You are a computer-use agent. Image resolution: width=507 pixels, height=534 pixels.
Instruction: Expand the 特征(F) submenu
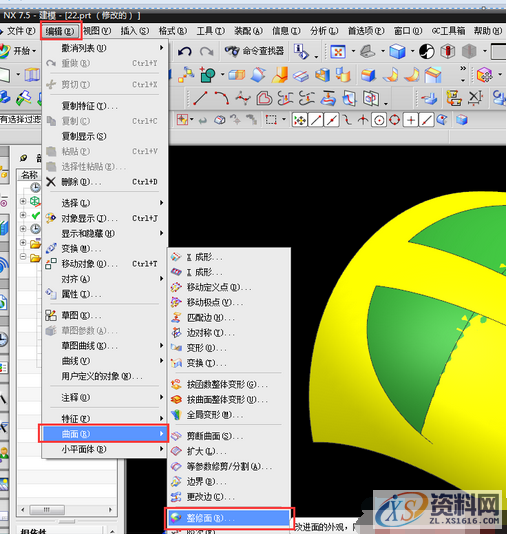click(105, 419)
